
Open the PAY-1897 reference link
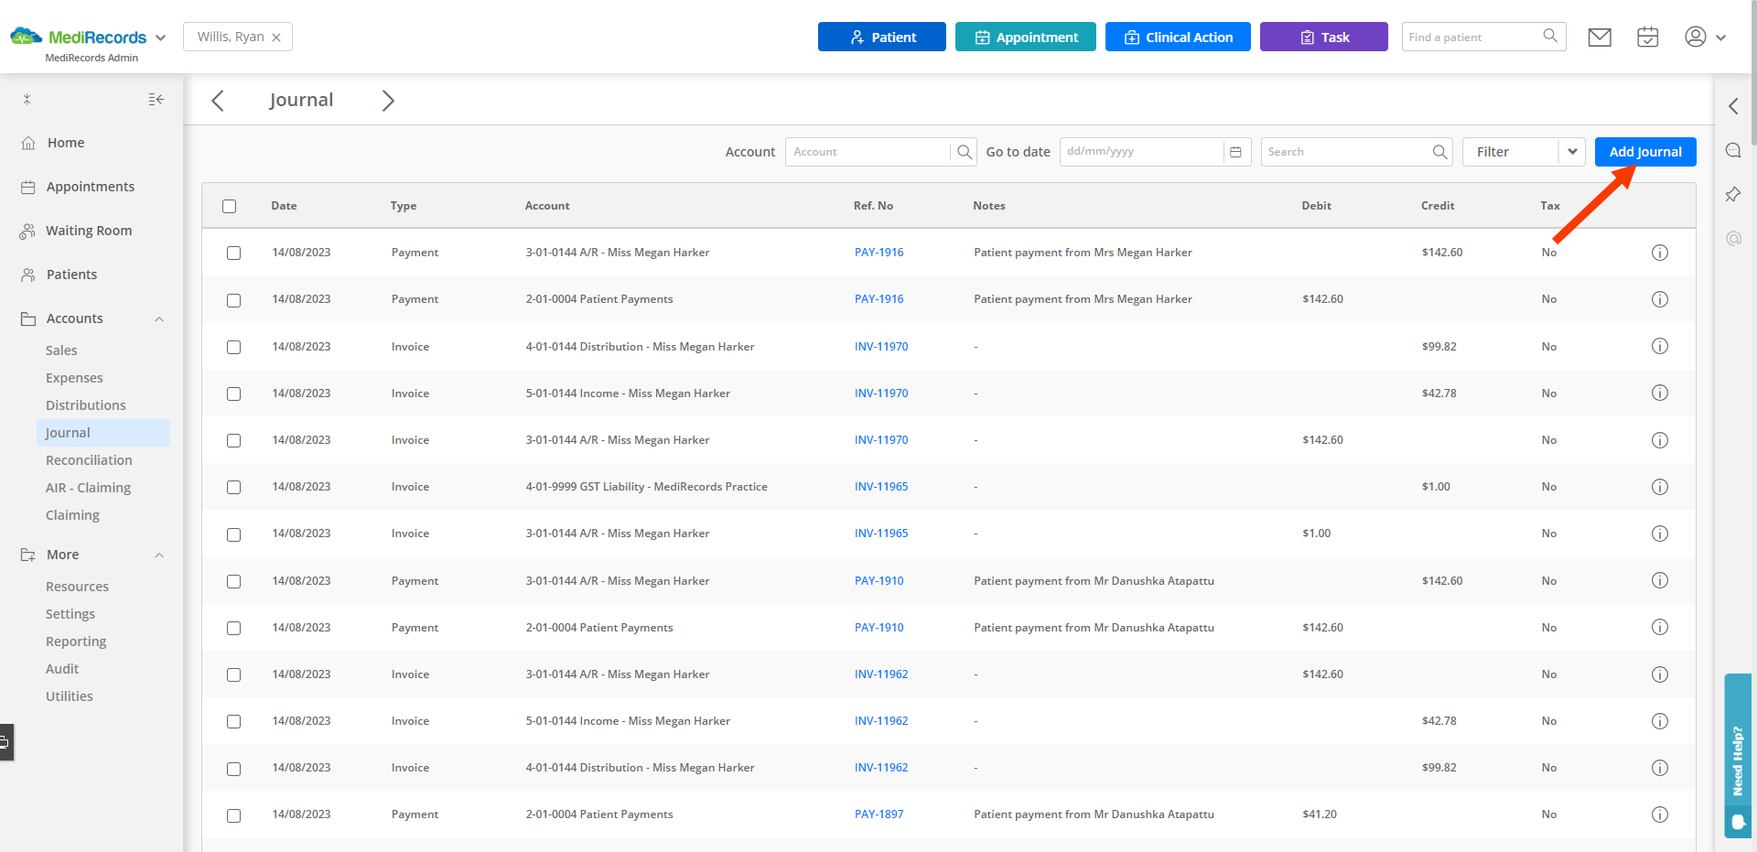click(x=879, y=815)
